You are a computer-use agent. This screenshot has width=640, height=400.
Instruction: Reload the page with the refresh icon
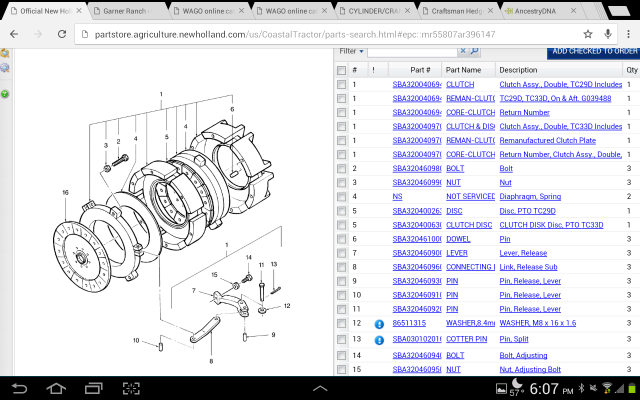[x=62, y=34]
